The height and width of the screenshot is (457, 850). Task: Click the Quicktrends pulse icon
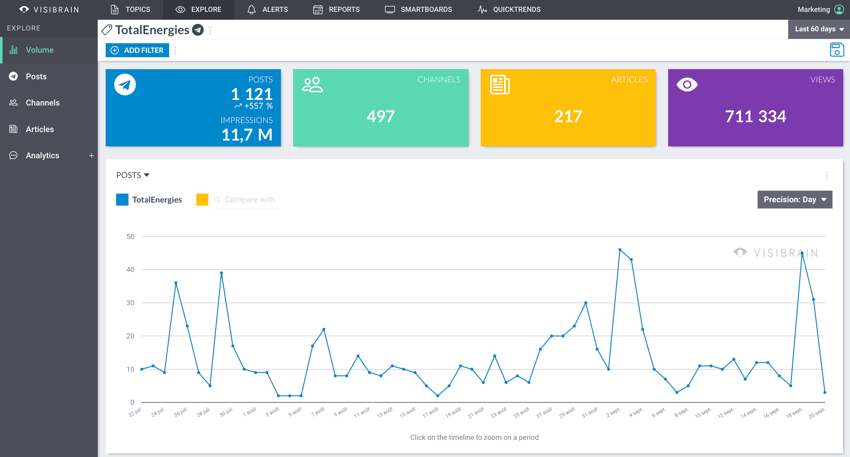click(x=482, y=10)
